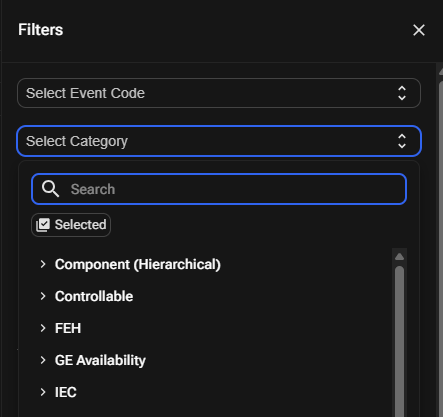Expand the IEC chevron

(x=43, y=392)
